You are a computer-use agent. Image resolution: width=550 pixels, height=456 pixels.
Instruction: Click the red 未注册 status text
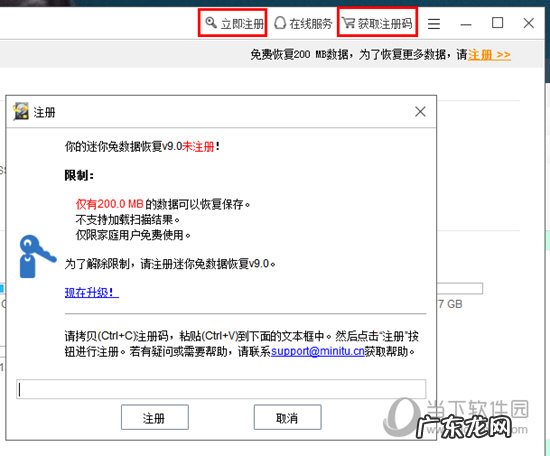coord(199,146)
